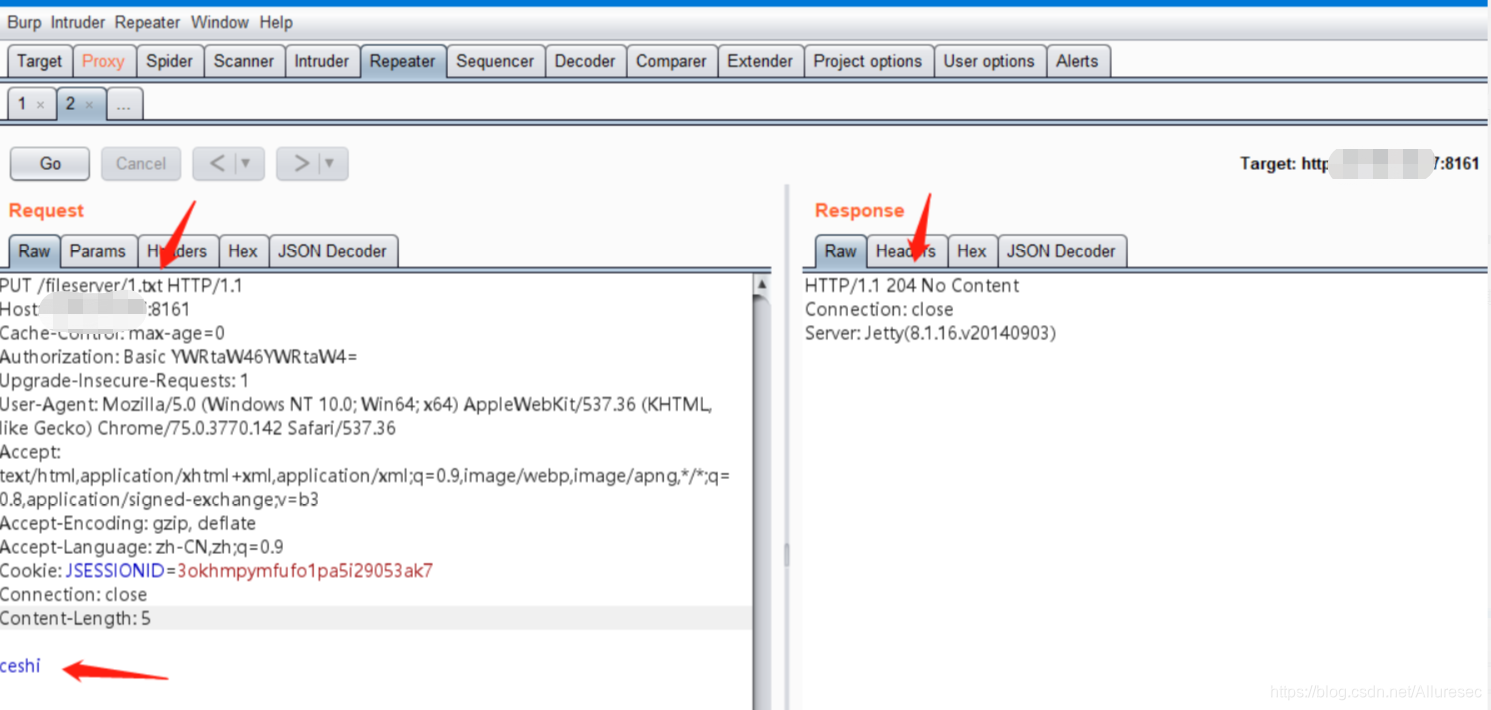Switch to the Decoder tab
The image size is (1491, 710).
pyautogui.click(x=585, y=61)
